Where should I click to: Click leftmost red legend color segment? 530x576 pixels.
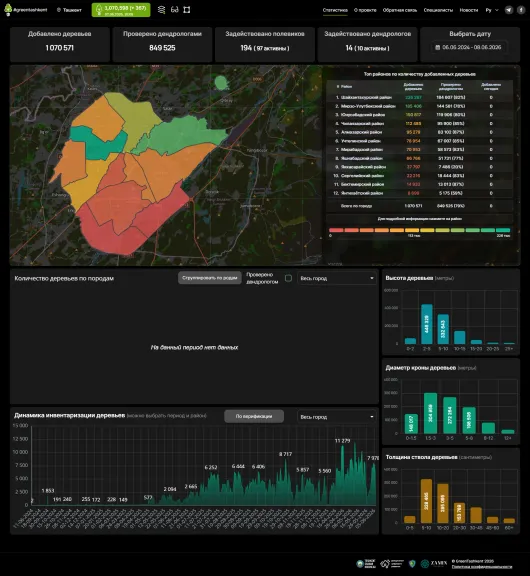click(x=336, y=230)
